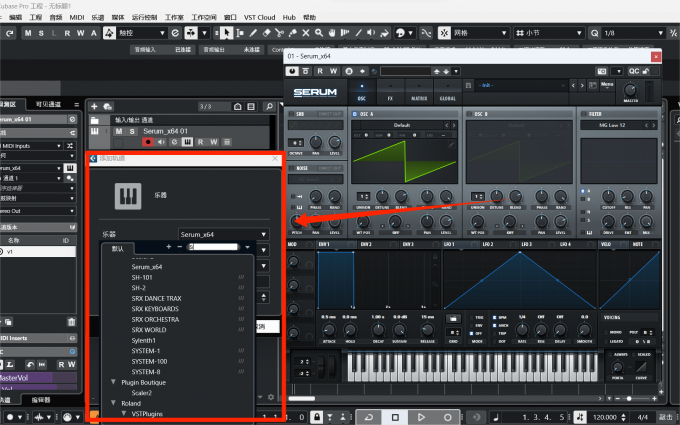Open the 乐器 Serum_x64 instrument dropdown
Image resolution: width=680 pixels, height=425 pixels.
point(224,234)
